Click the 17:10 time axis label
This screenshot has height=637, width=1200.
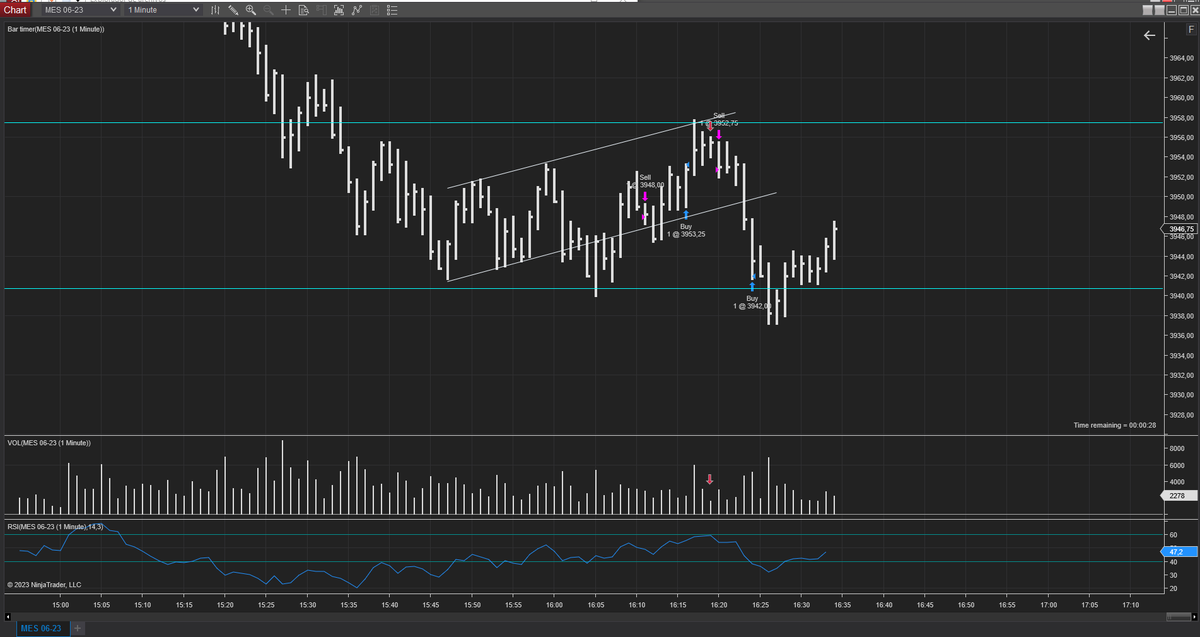point(1130,605)
